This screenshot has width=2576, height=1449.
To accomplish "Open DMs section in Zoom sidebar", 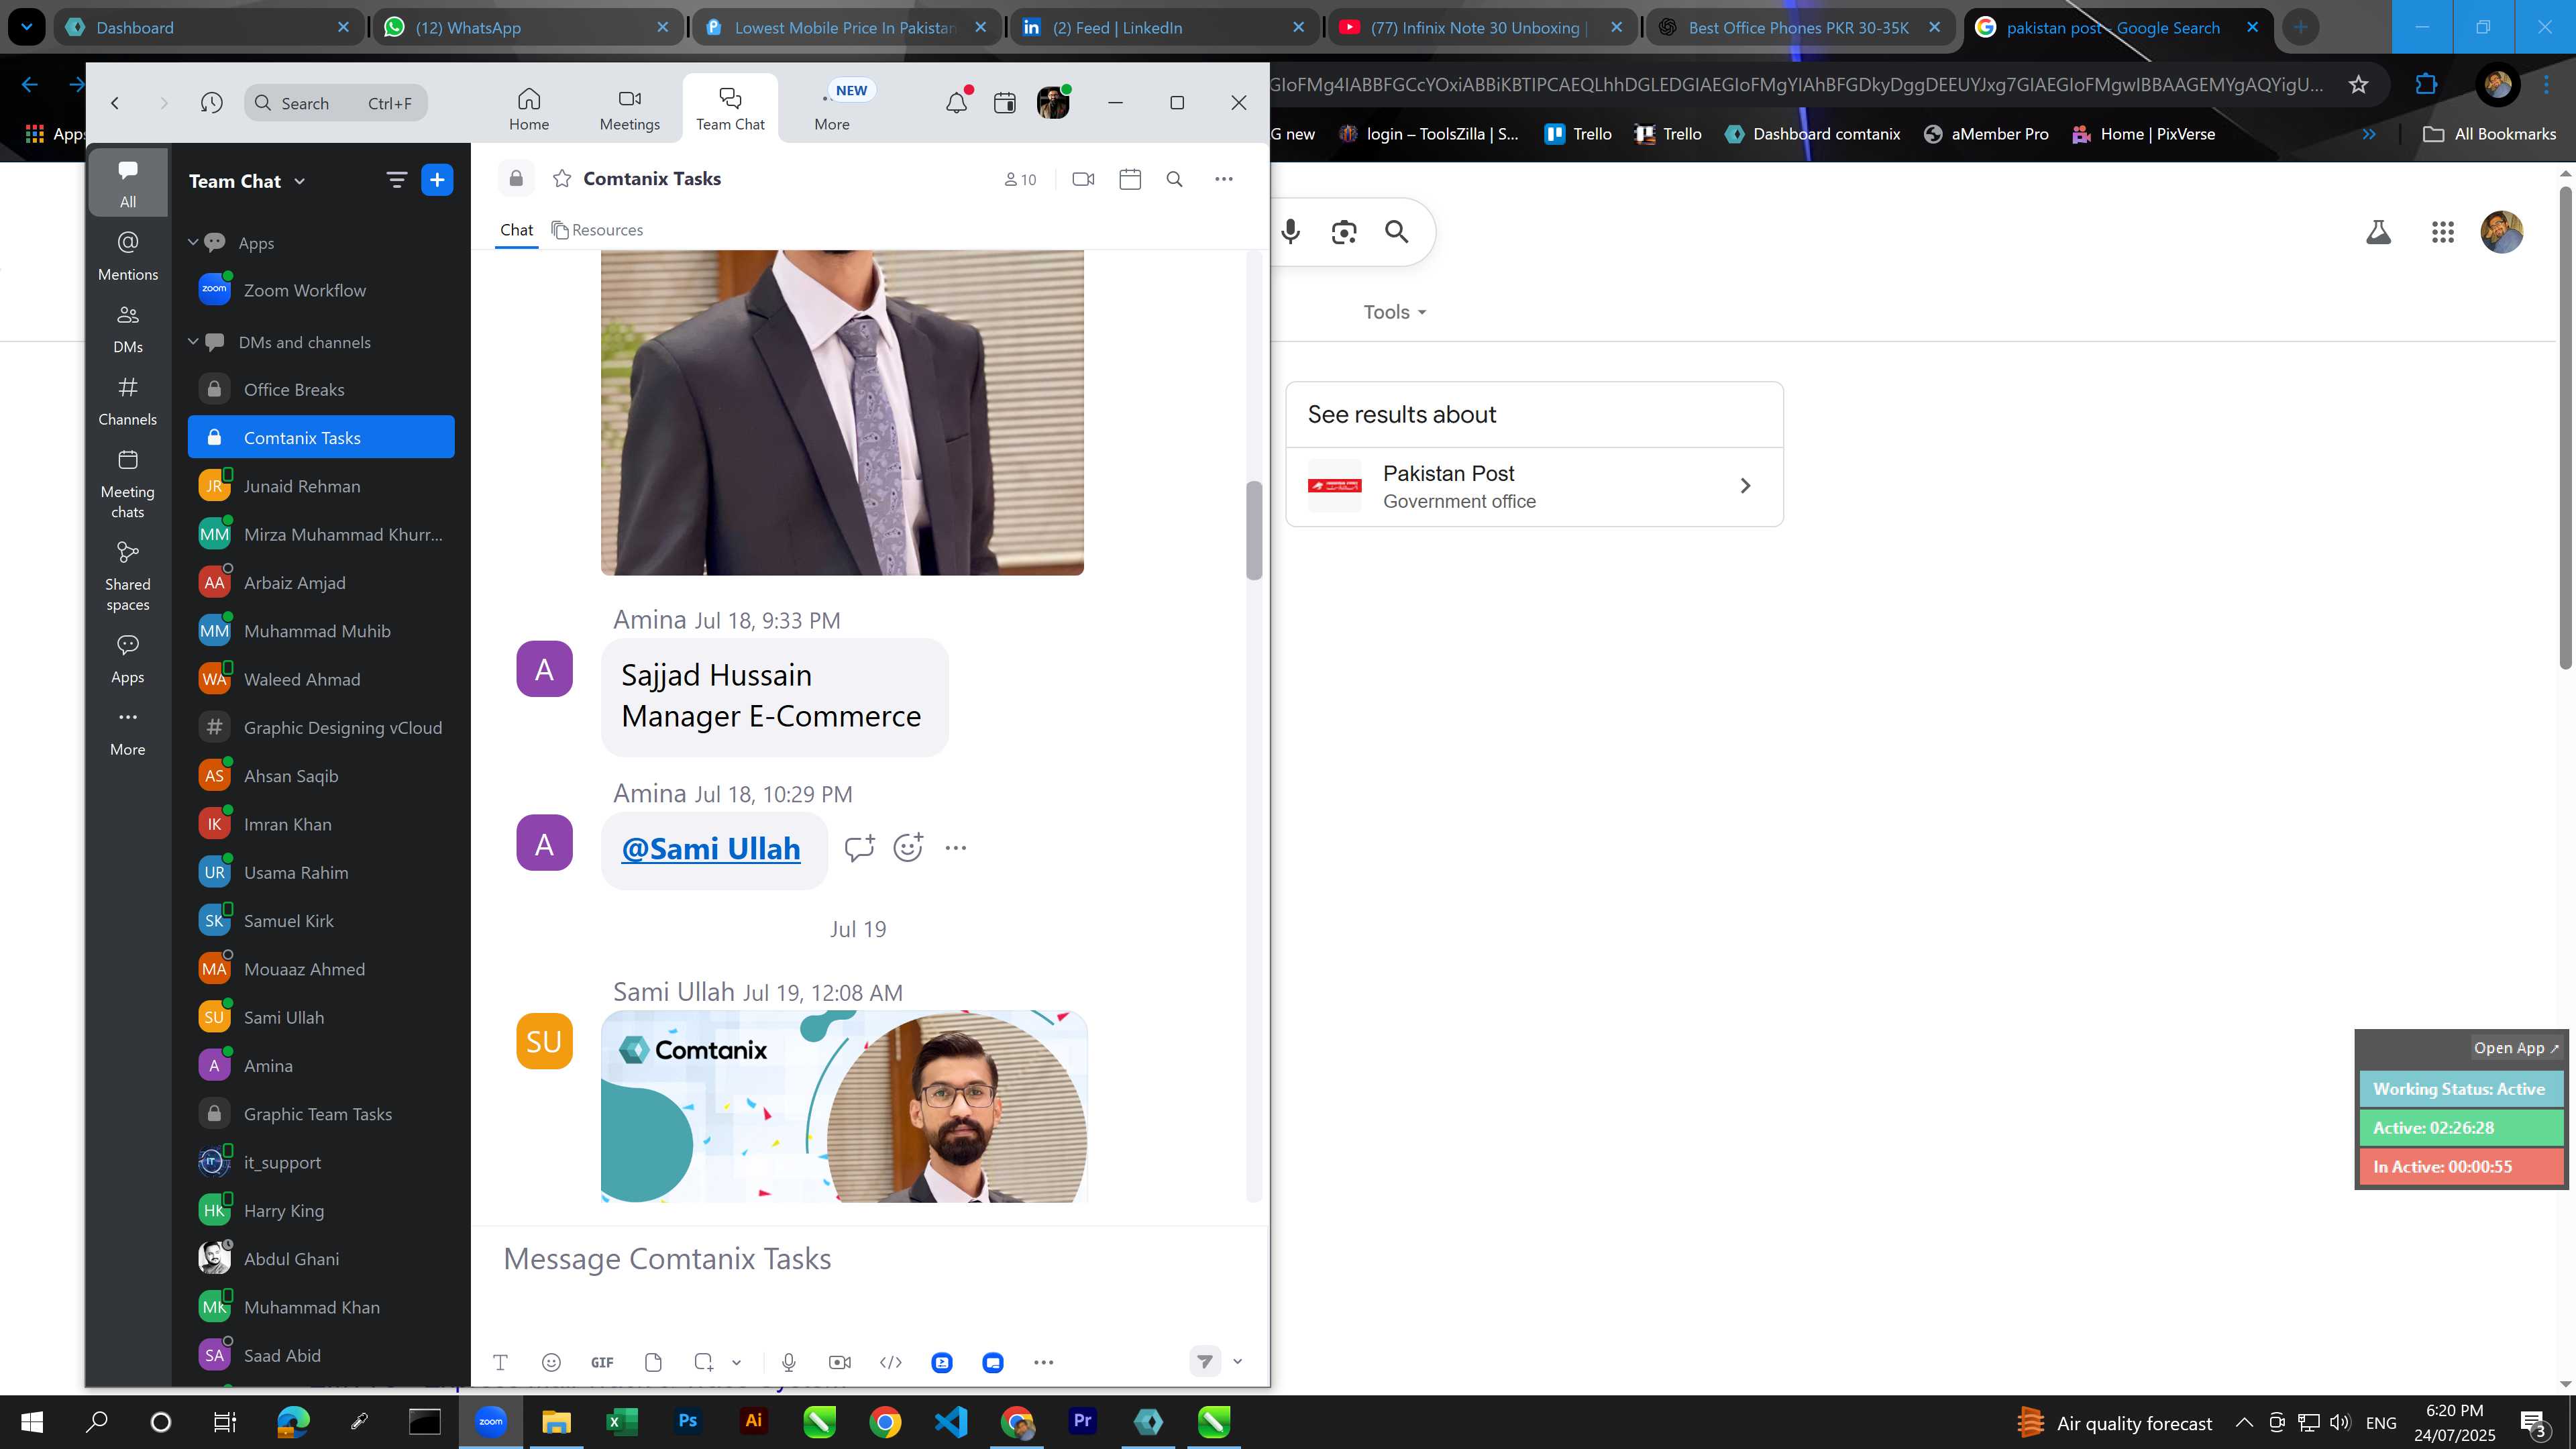I will [x=128, y=329].
